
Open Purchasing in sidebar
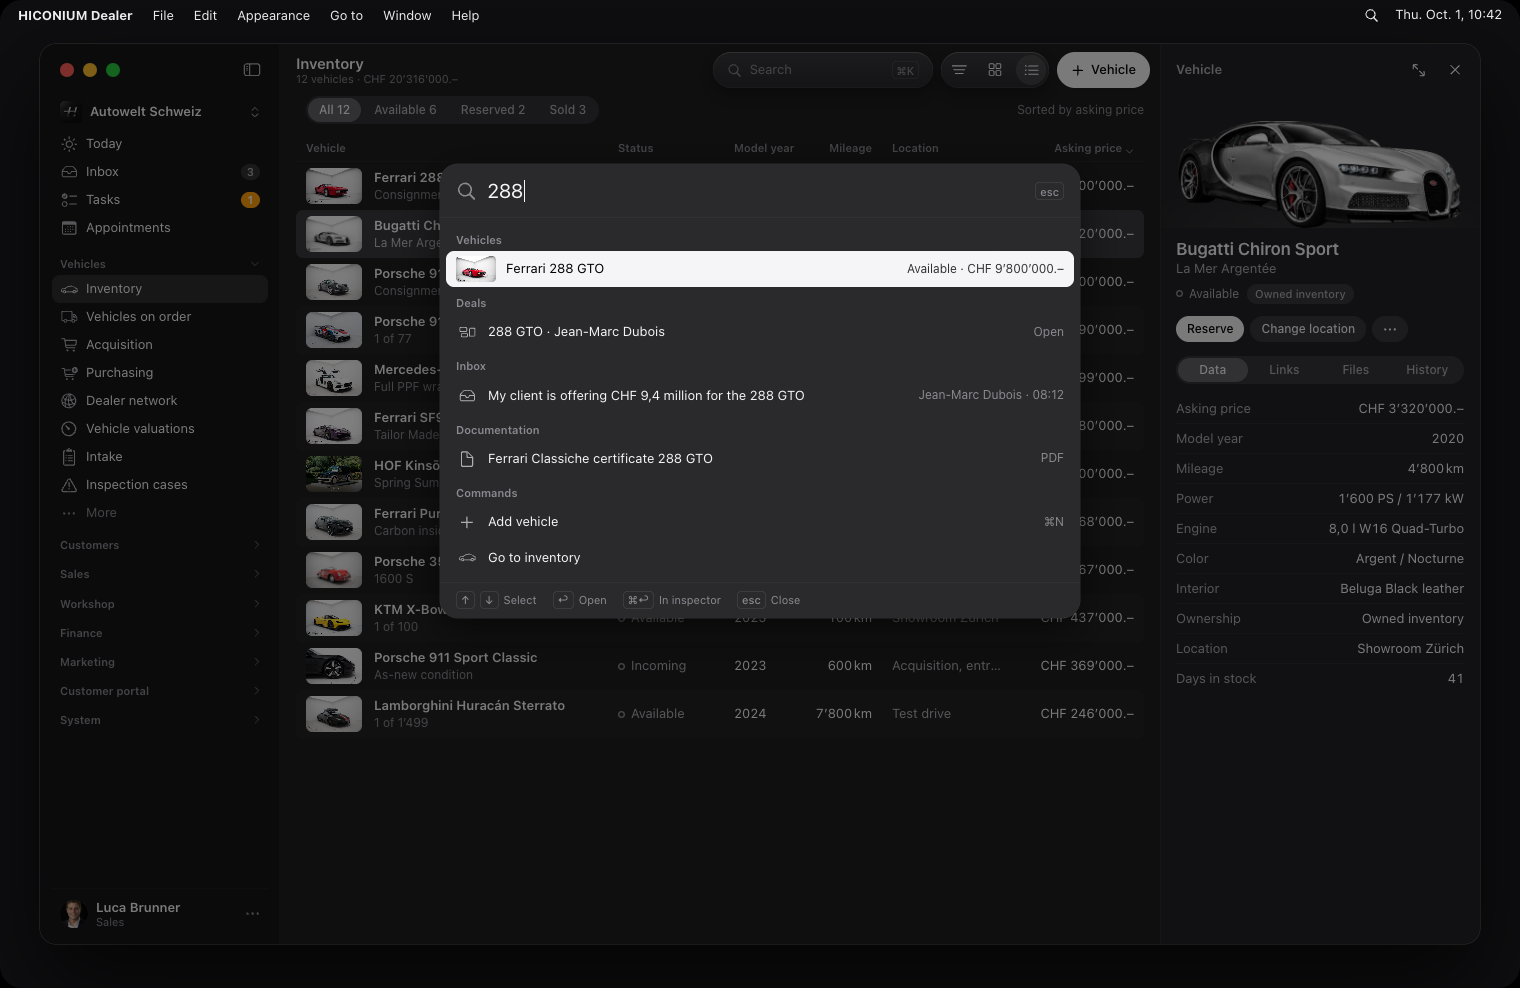pos(160,373)
